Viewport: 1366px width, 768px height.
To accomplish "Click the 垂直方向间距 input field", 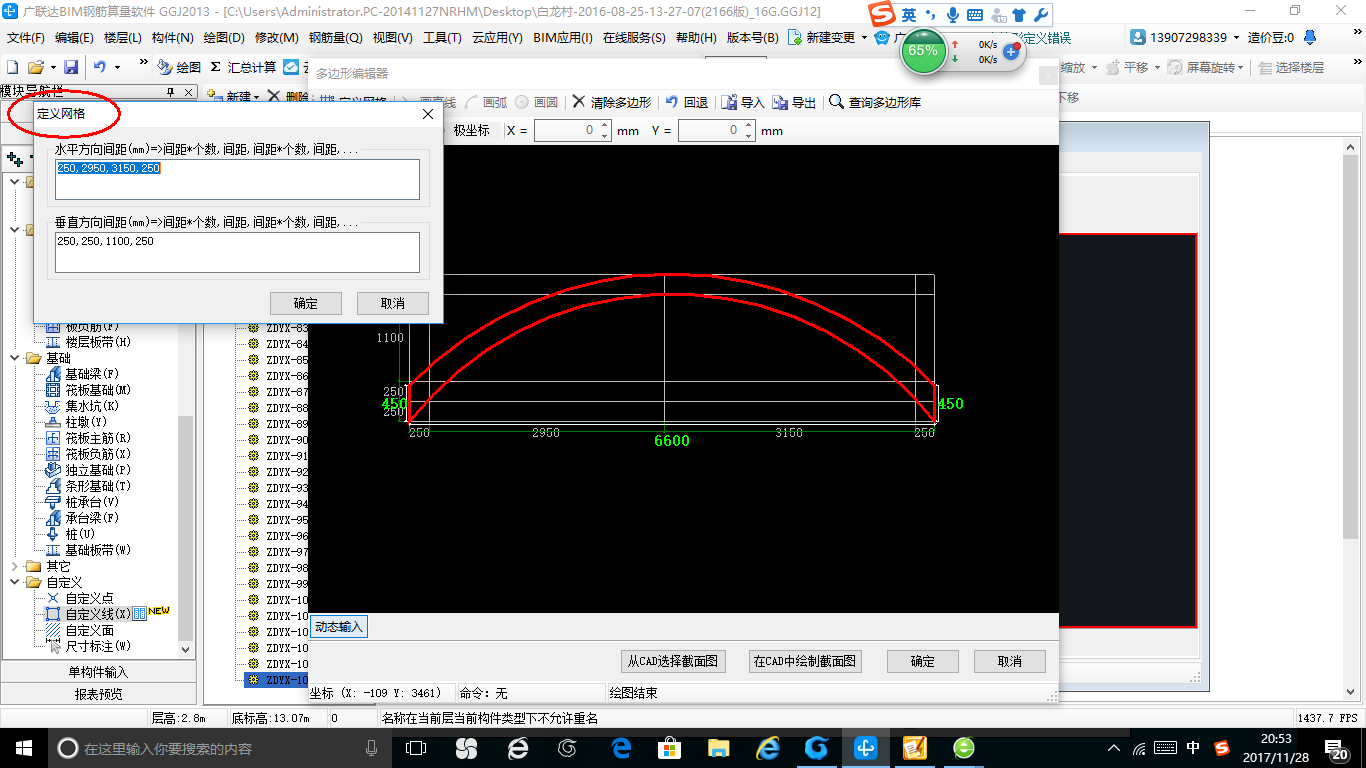I will (x=238, y=252).
